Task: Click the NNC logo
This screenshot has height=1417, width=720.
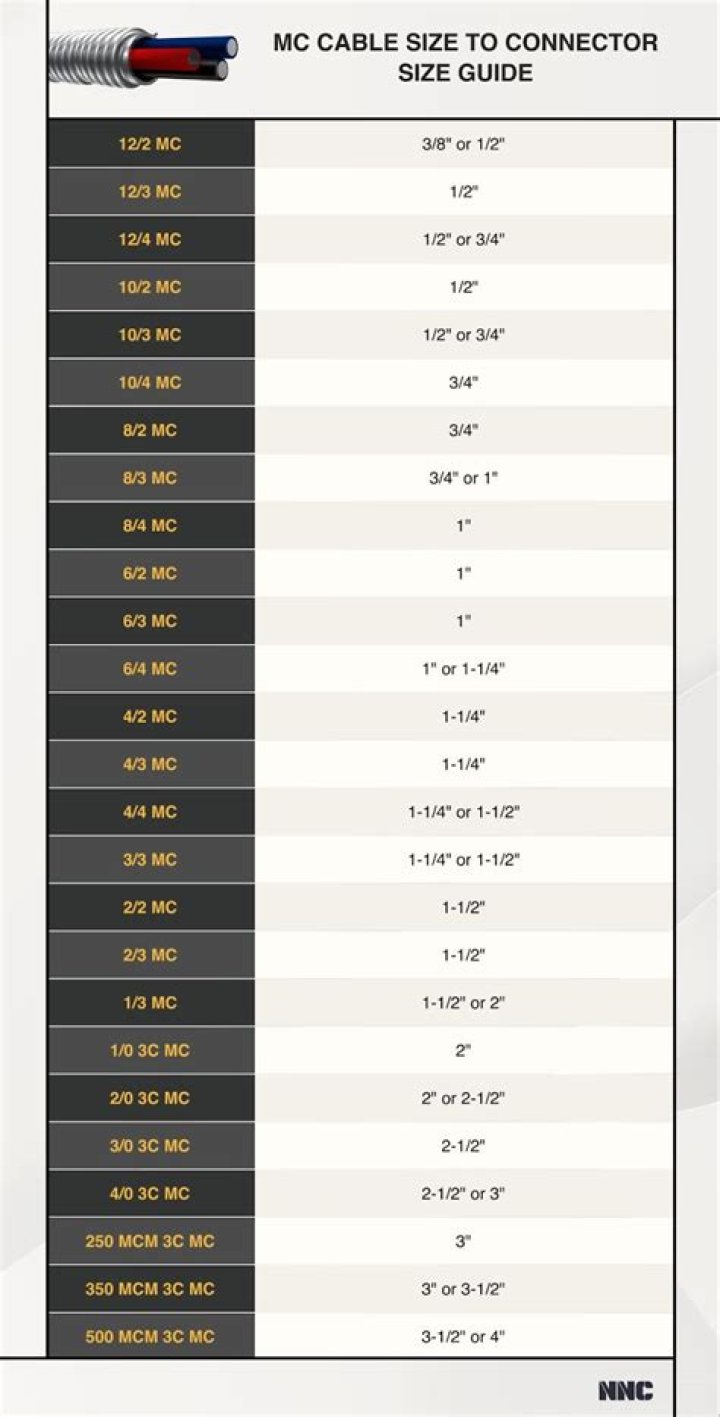Action: (625, 1390)
